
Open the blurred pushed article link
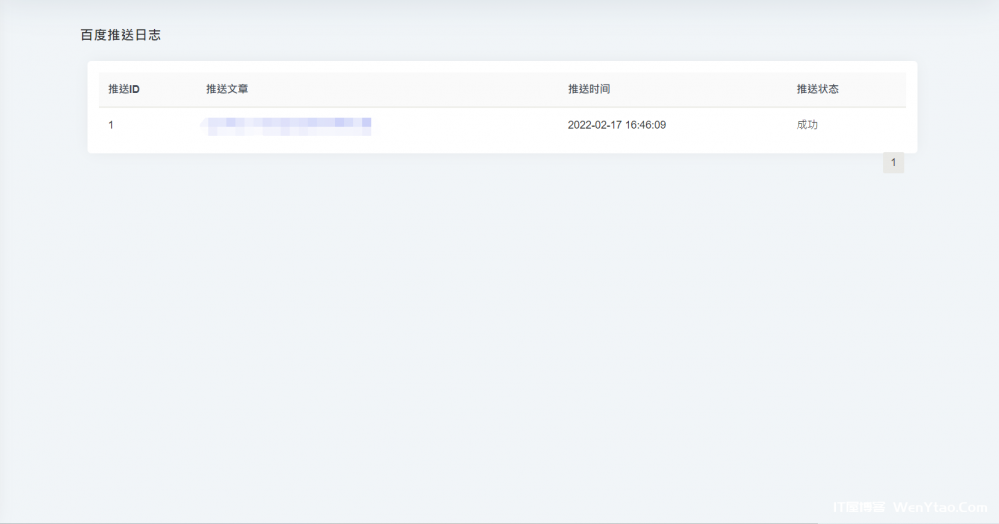tap(288, 125)
